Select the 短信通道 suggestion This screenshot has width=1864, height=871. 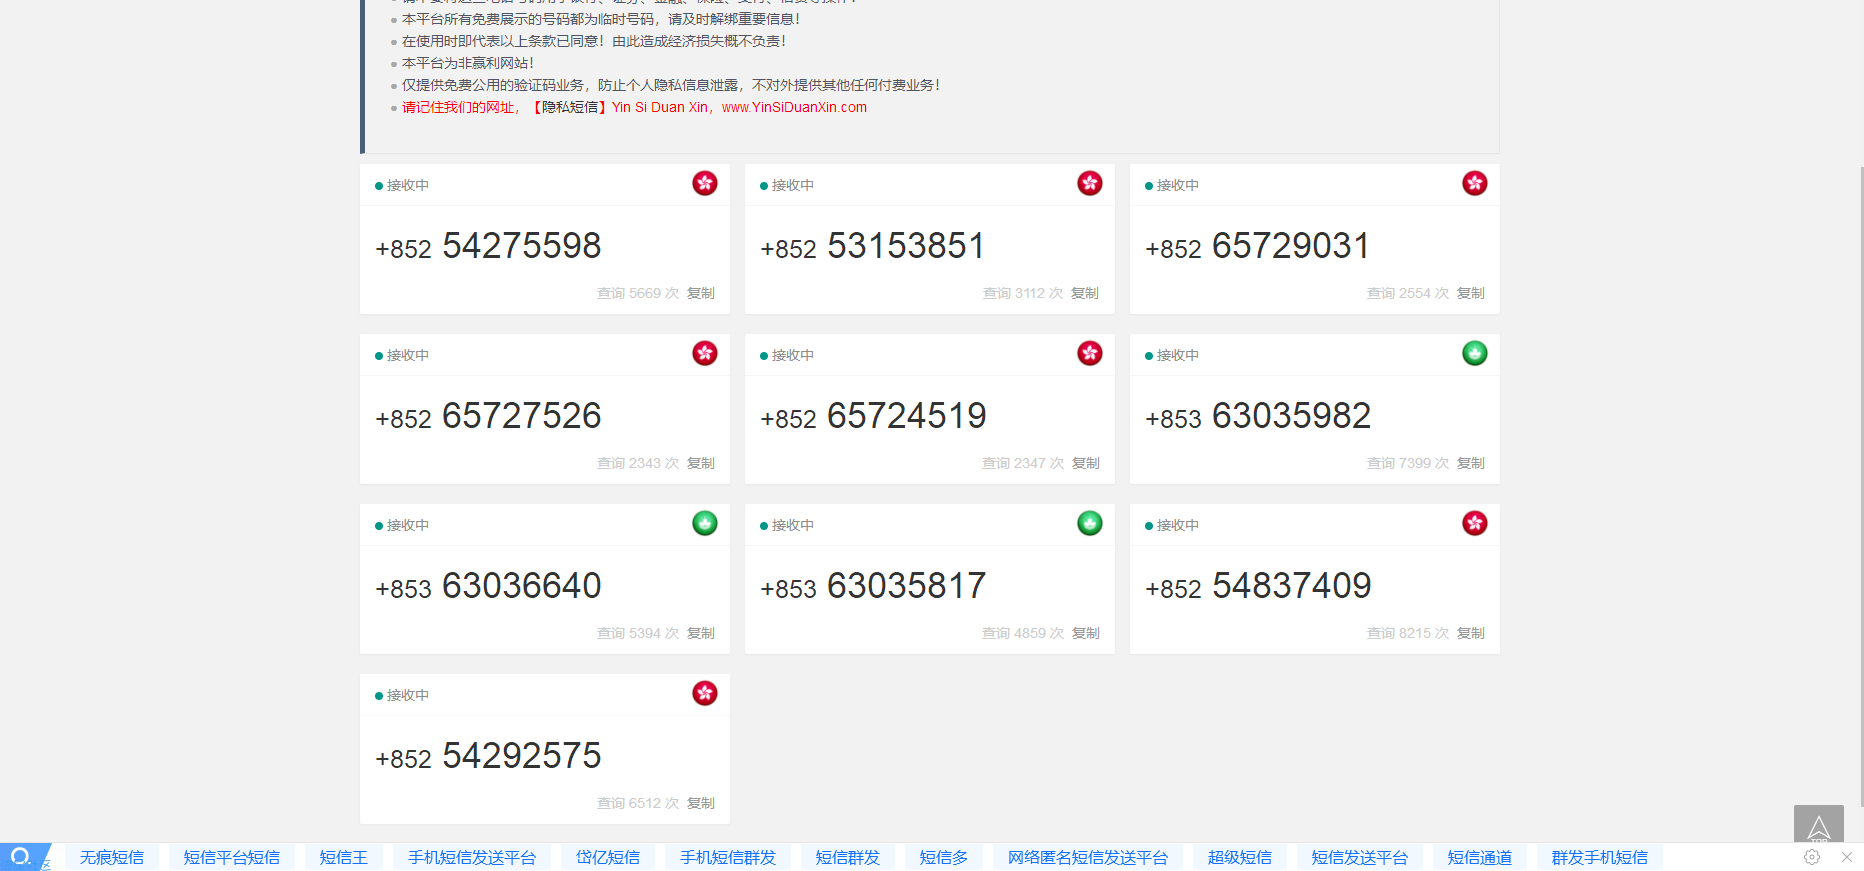pyautogui.click(x=1480, y=857)
